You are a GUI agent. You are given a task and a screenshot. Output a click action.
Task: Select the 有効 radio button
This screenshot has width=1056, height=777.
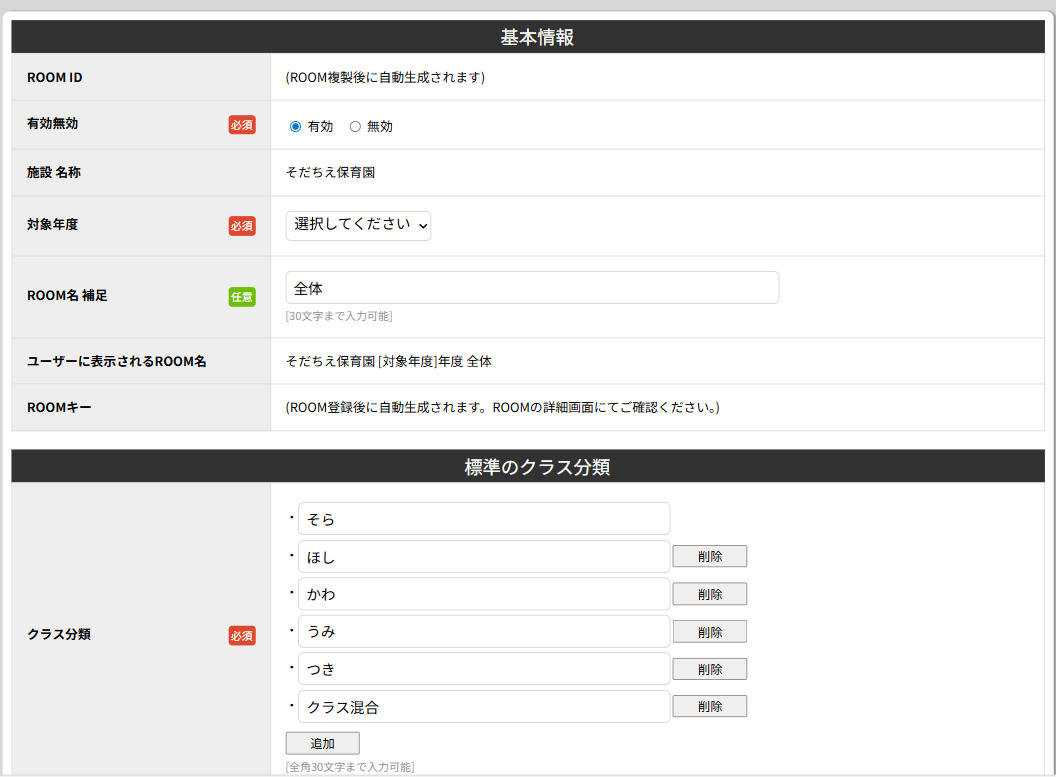click(x=295, y=127)
